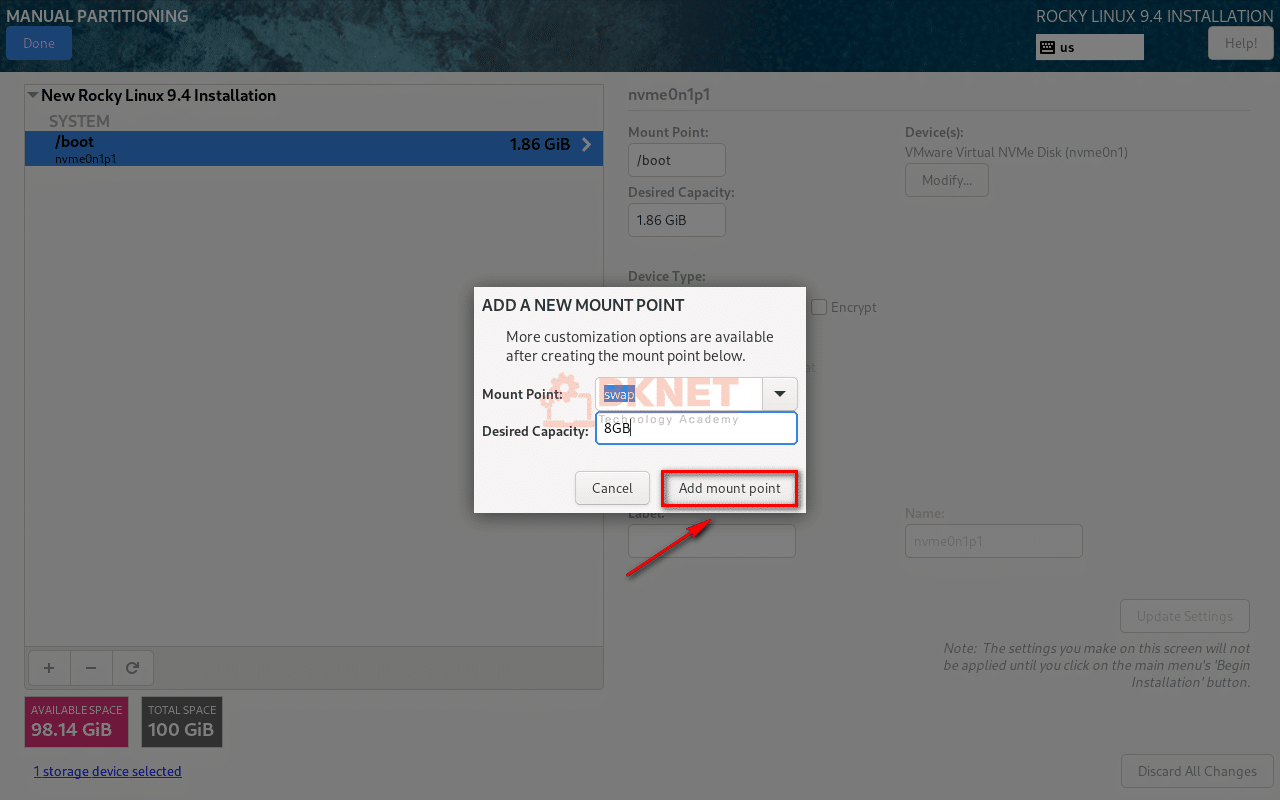Viewport: 1280px width, 800px height.
Task: Collapse the New Rocky Linux 9.4 Installation tree
Action: 33,96
